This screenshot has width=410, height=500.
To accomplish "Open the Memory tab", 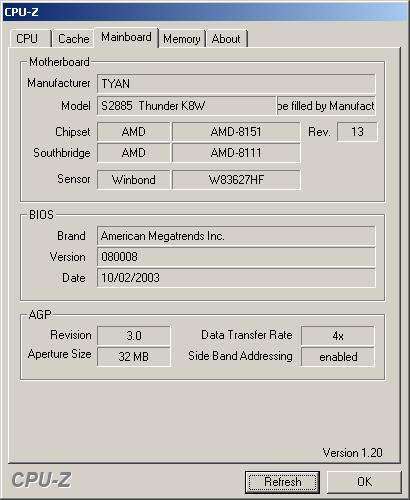I will [x=182, y=39].
